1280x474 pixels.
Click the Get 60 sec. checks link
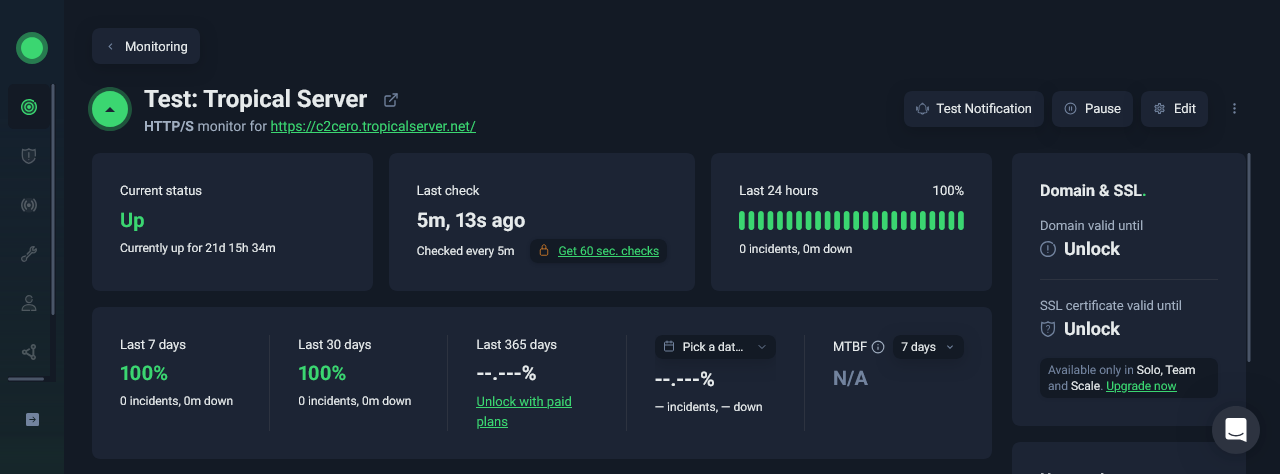point(608,251)
